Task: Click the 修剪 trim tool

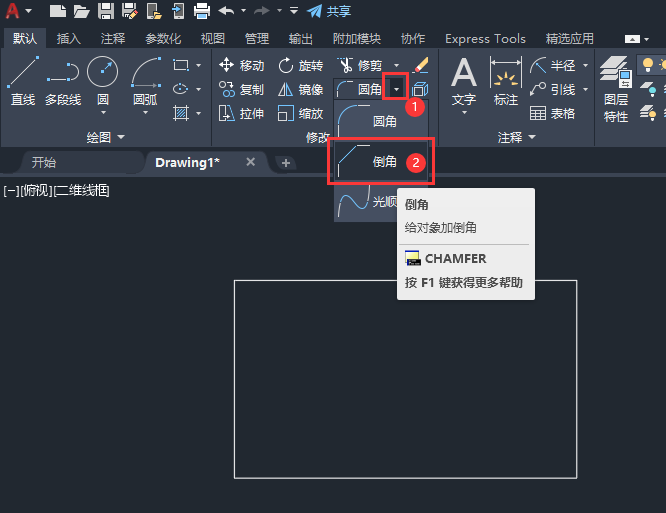Action: click(360, 65)
